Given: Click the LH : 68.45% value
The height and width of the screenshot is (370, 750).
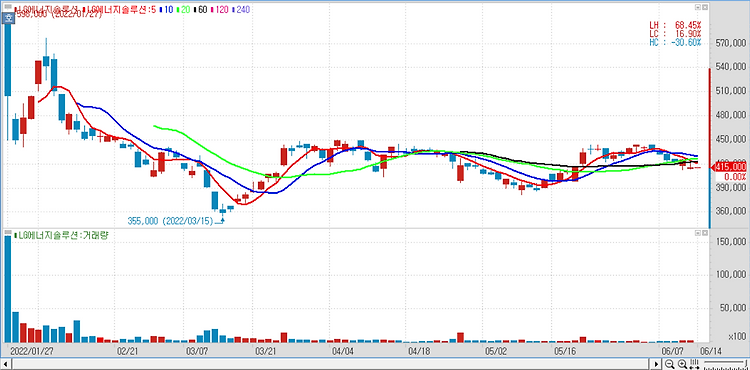Looking at the screenshot, I should click(675, 25).
